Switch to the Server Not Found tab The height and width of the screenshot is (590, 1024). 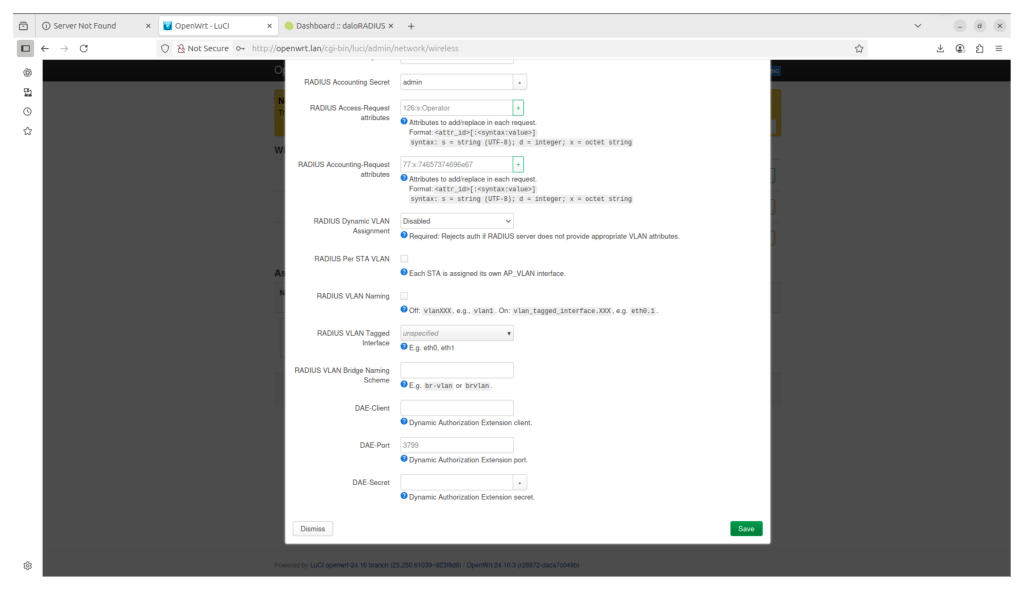point(93,25)
